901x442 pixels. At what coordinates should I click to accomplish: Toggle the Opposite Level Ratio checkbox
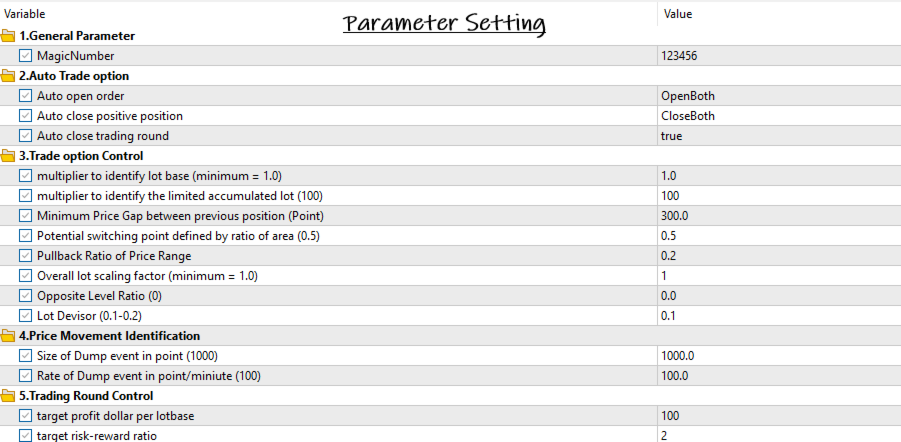pyautogui.click(x=25, y=295)
